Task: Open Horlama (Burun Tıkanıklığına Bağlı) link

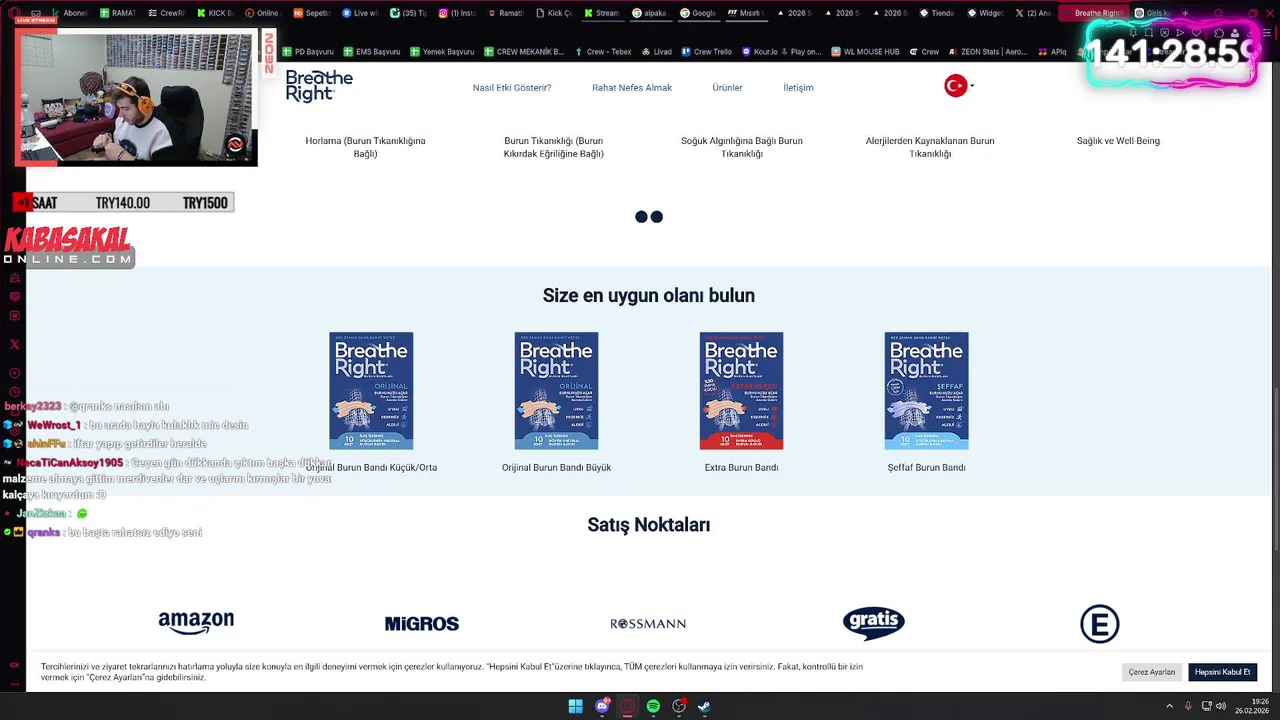Action: click(x=365, y=147)
